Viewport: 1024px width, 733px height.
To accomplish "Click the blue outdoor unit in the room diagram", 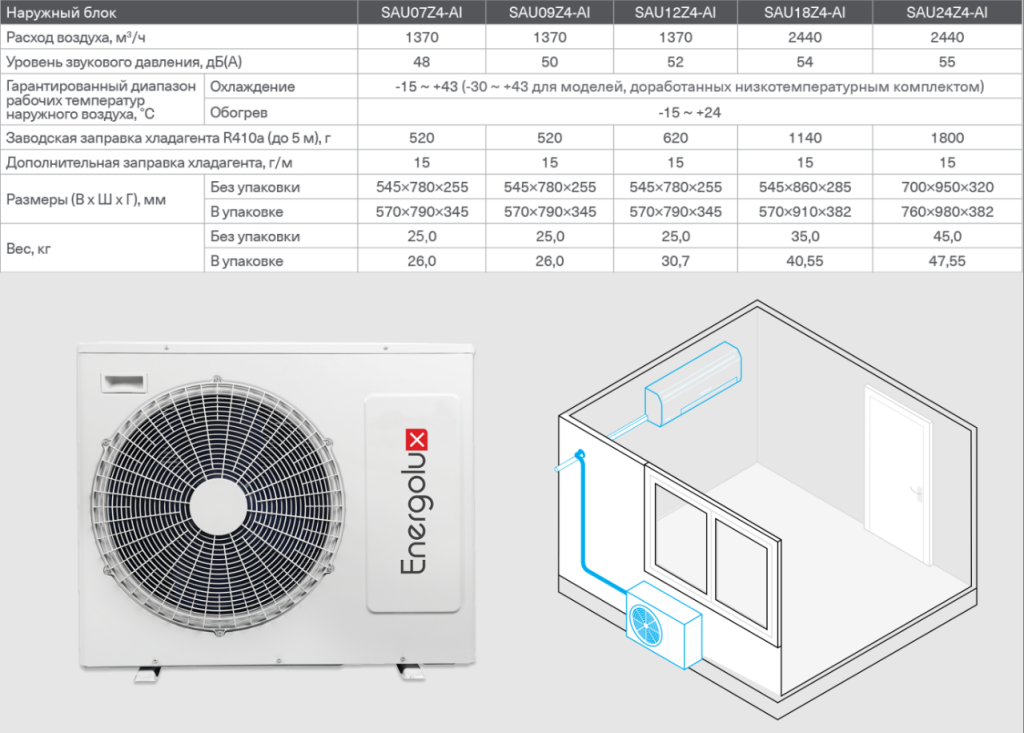I will [x=661, y=625].
